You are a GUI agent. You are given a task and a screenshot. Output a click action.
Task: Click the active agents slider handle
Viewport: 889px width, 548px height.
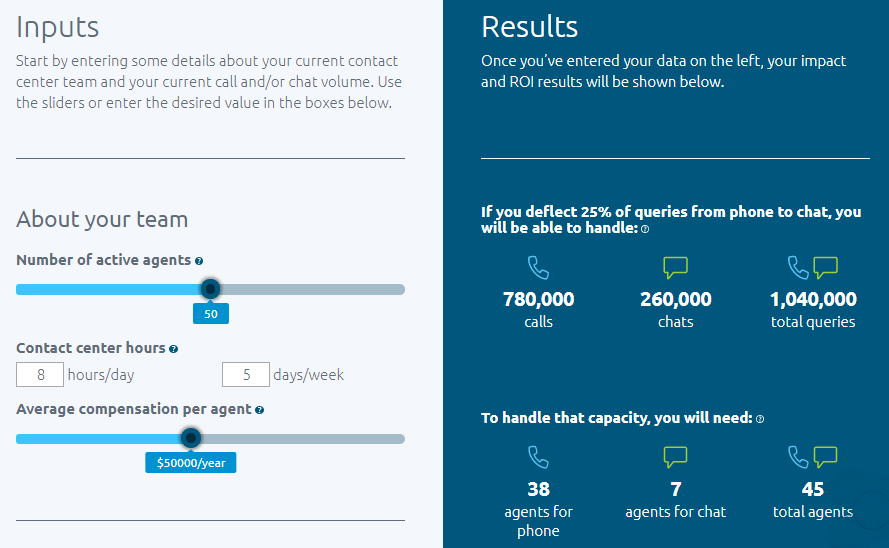pyautogui.click(x=210, y=289)
